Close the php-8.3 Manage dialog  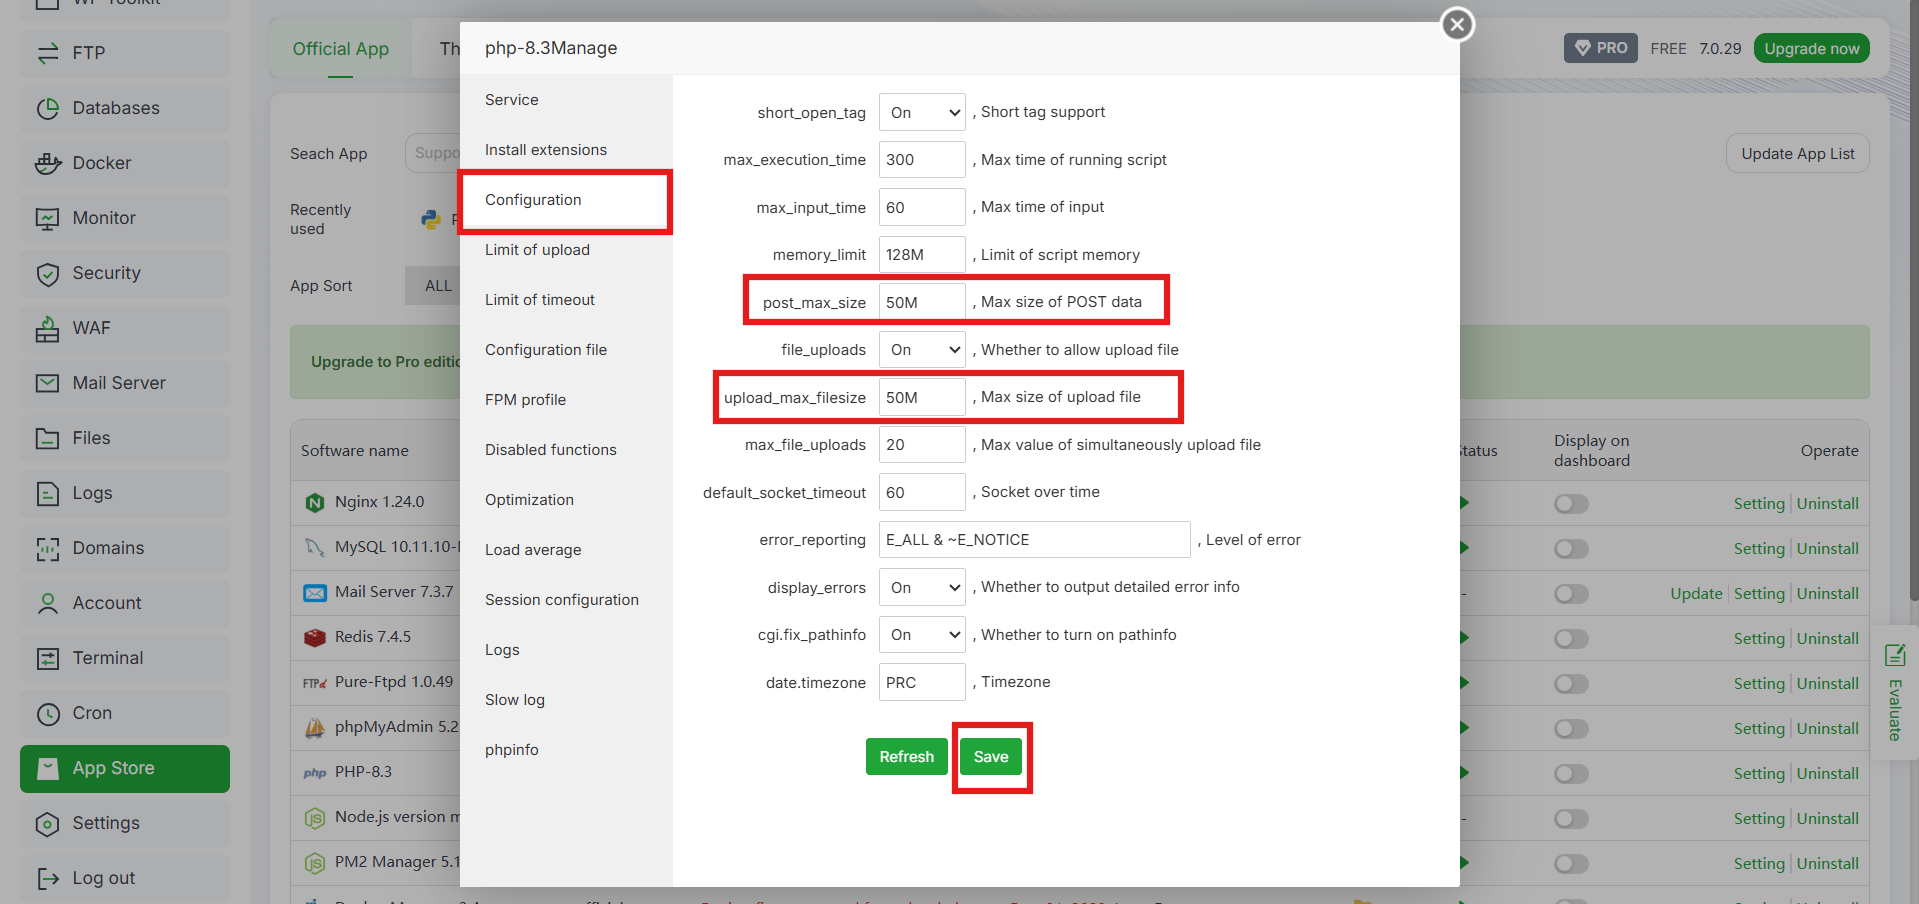[1457, 24]
